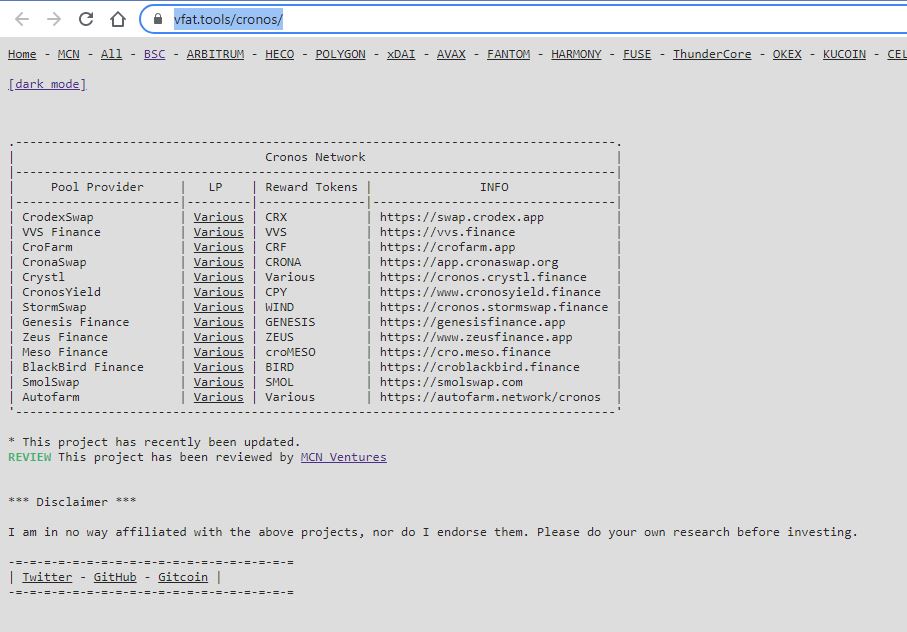Click the https://www.cronosyield.finance info text

pyautogui.click(x=491, y=292)
